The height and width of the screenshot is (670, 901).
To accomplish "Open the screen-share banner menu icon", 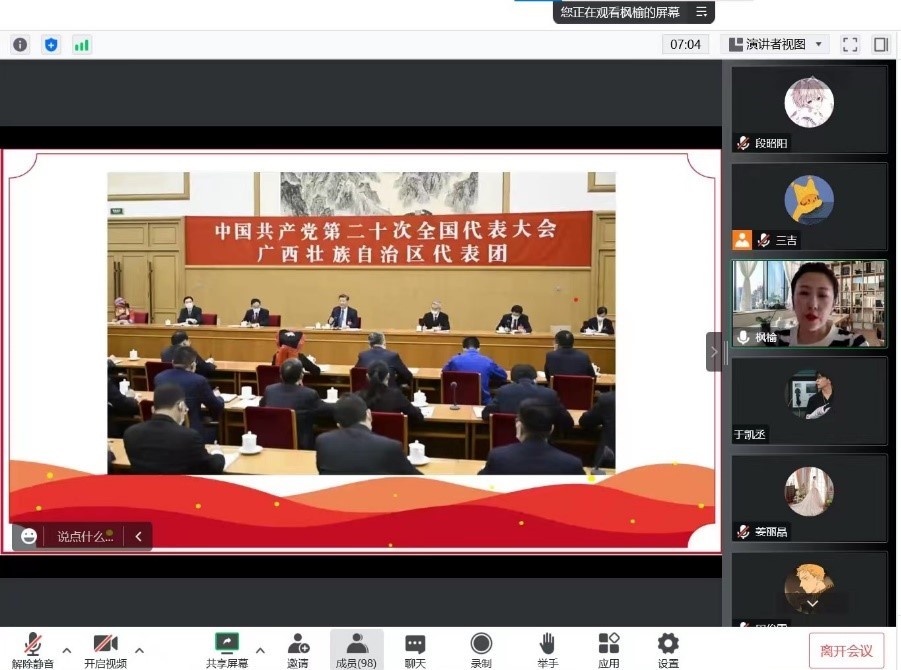I will tap(701, 11).
